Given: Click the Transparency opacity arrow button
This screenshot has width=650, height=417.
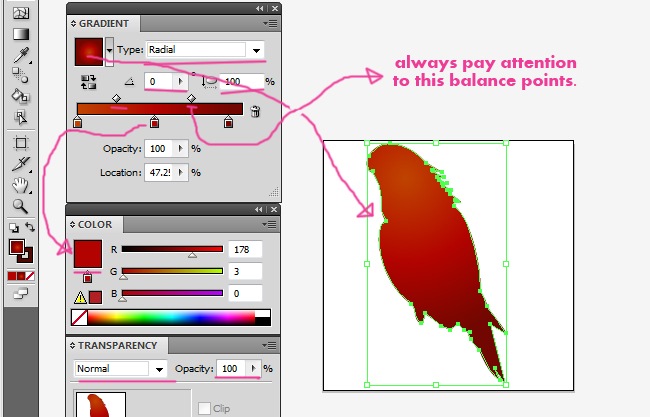Looking at the screenshot, I should point(252,369).
